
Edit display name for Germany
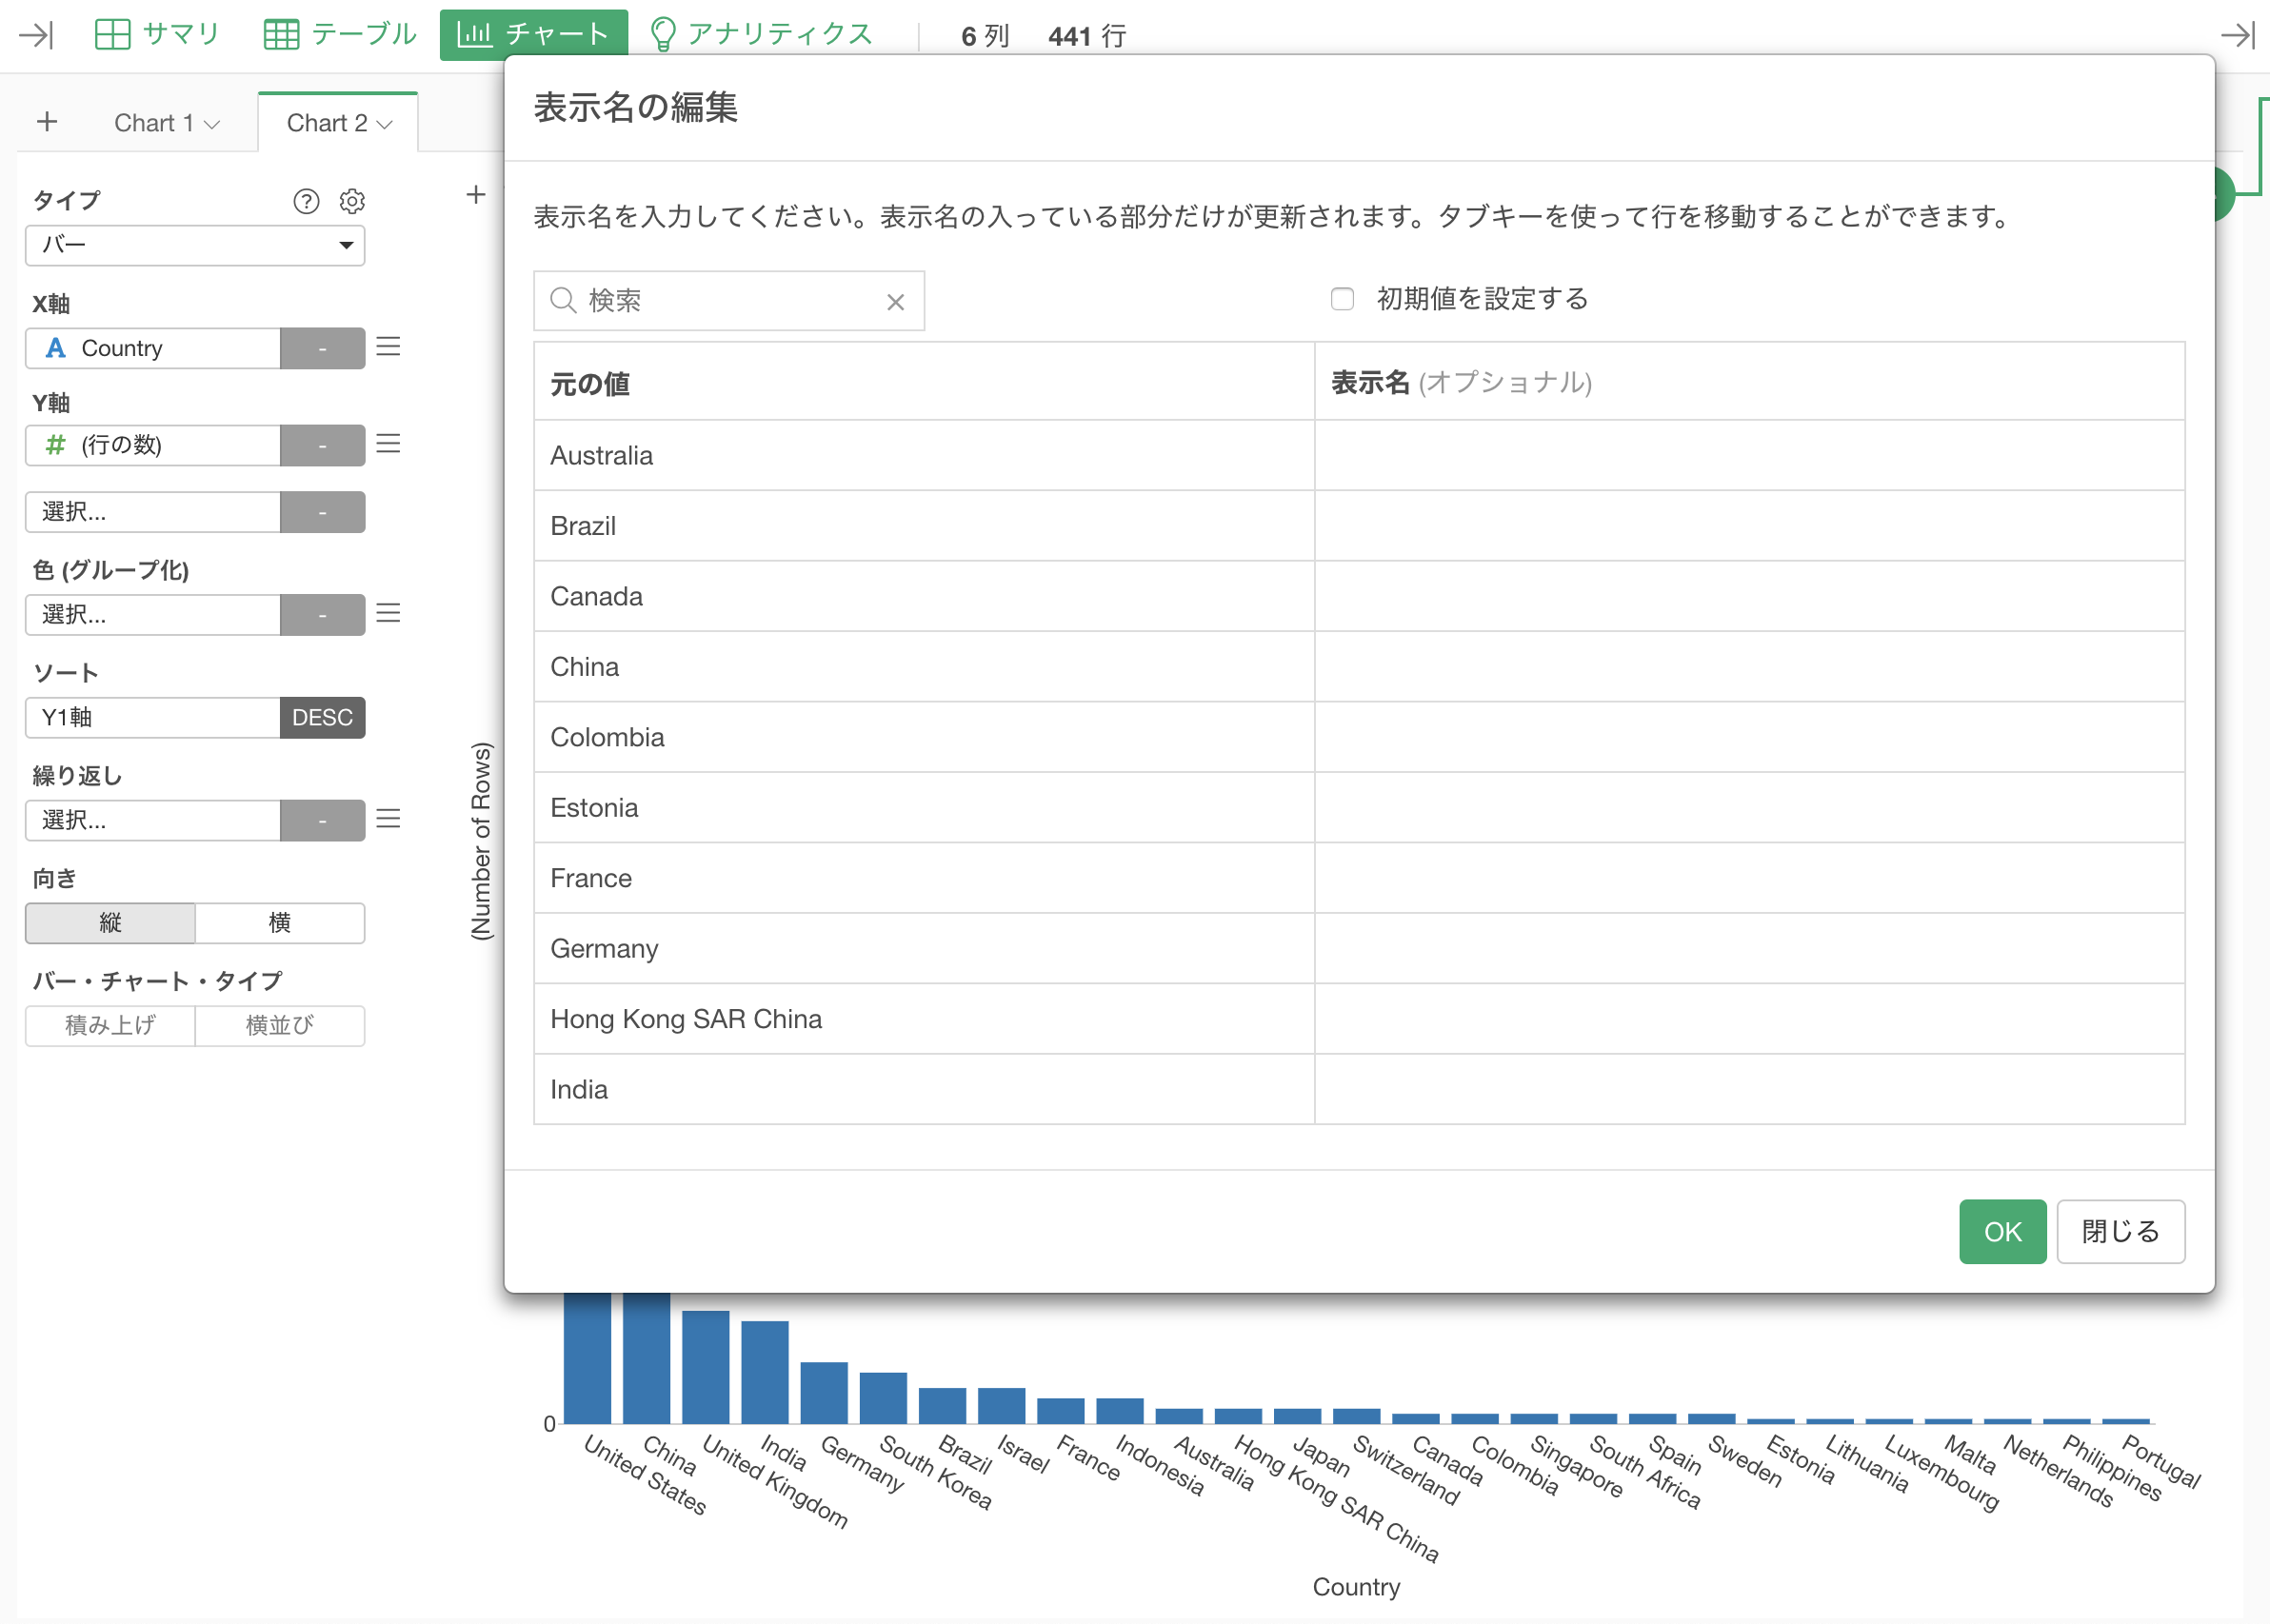[x=1749, y=949]
